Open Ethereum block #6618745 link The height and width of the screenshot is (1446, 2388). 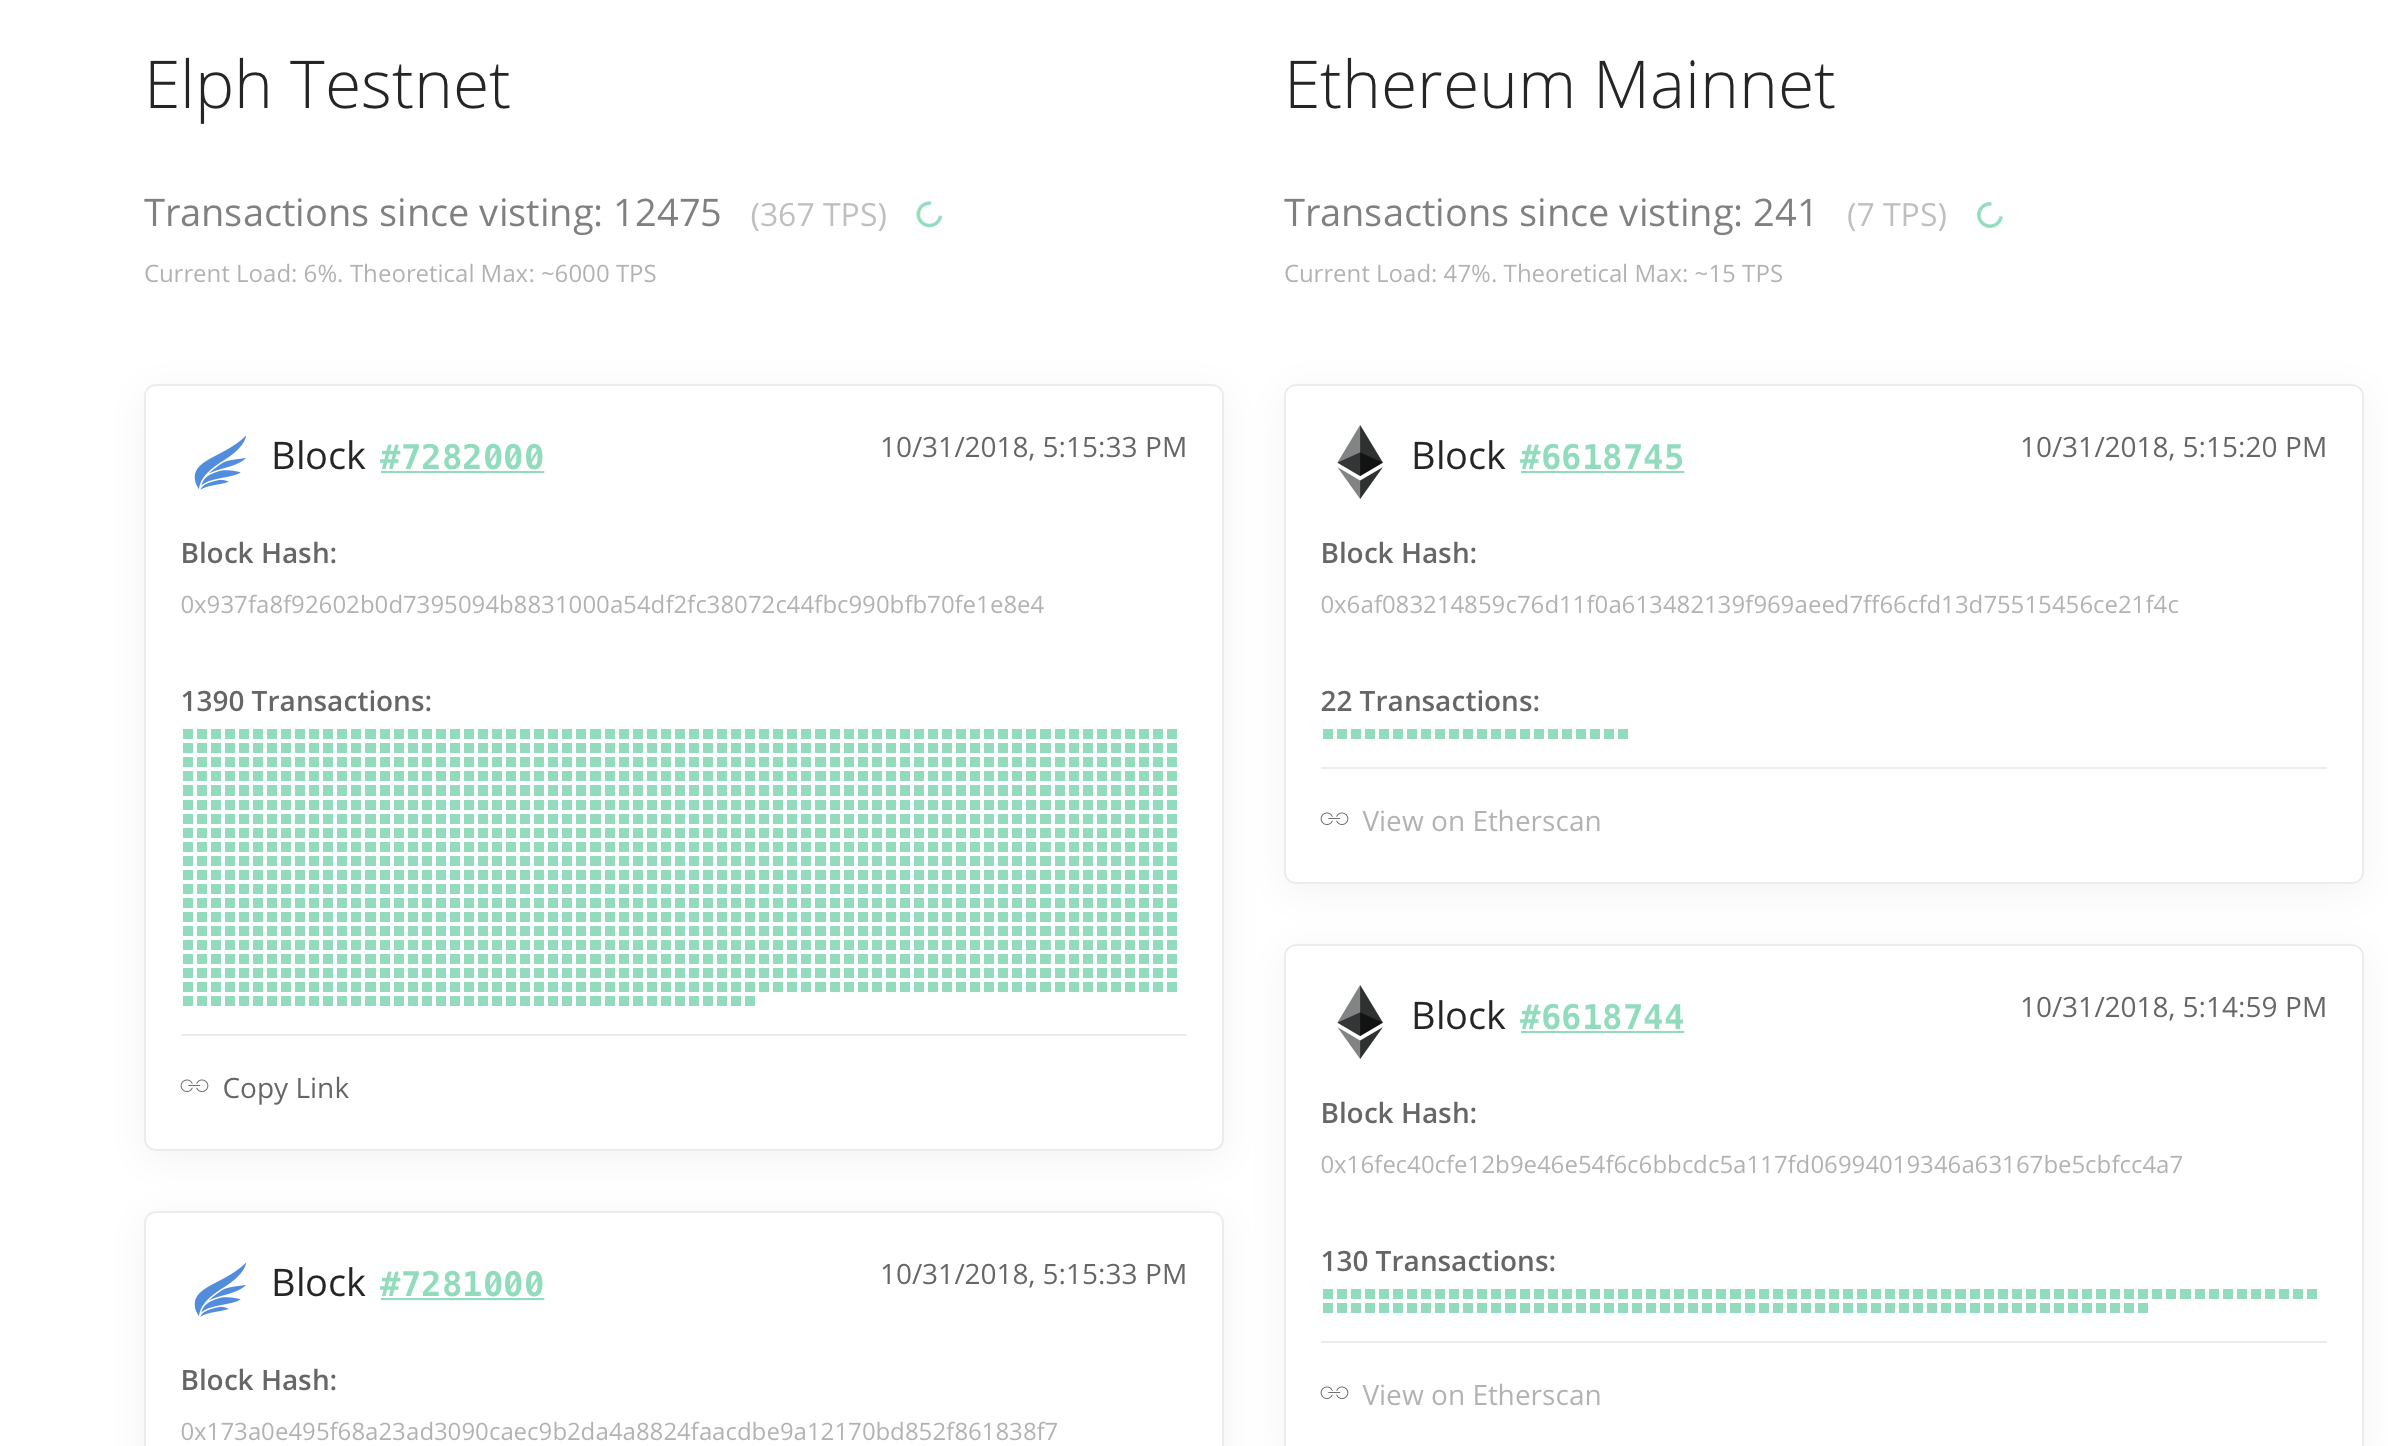1602,457
